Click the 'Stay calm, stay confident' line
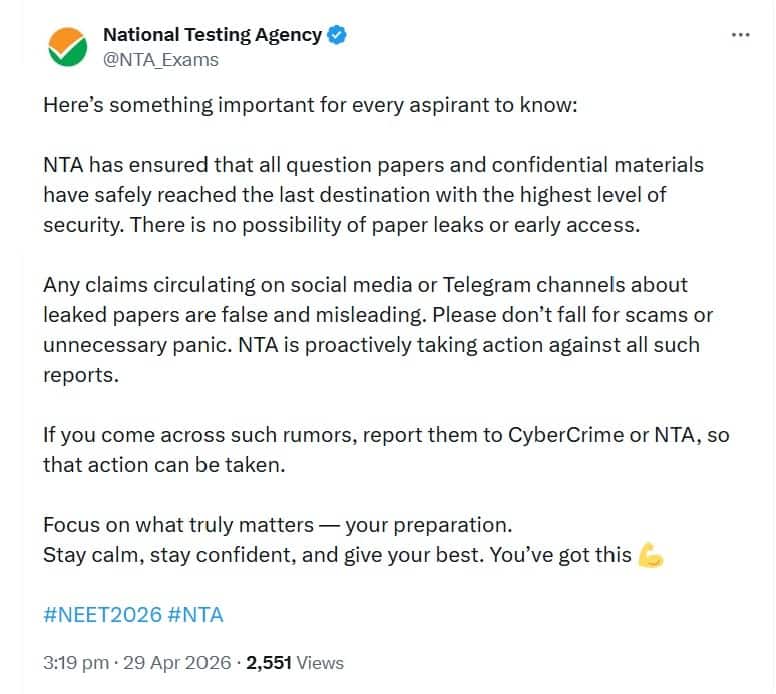 [x=353, y=555]
